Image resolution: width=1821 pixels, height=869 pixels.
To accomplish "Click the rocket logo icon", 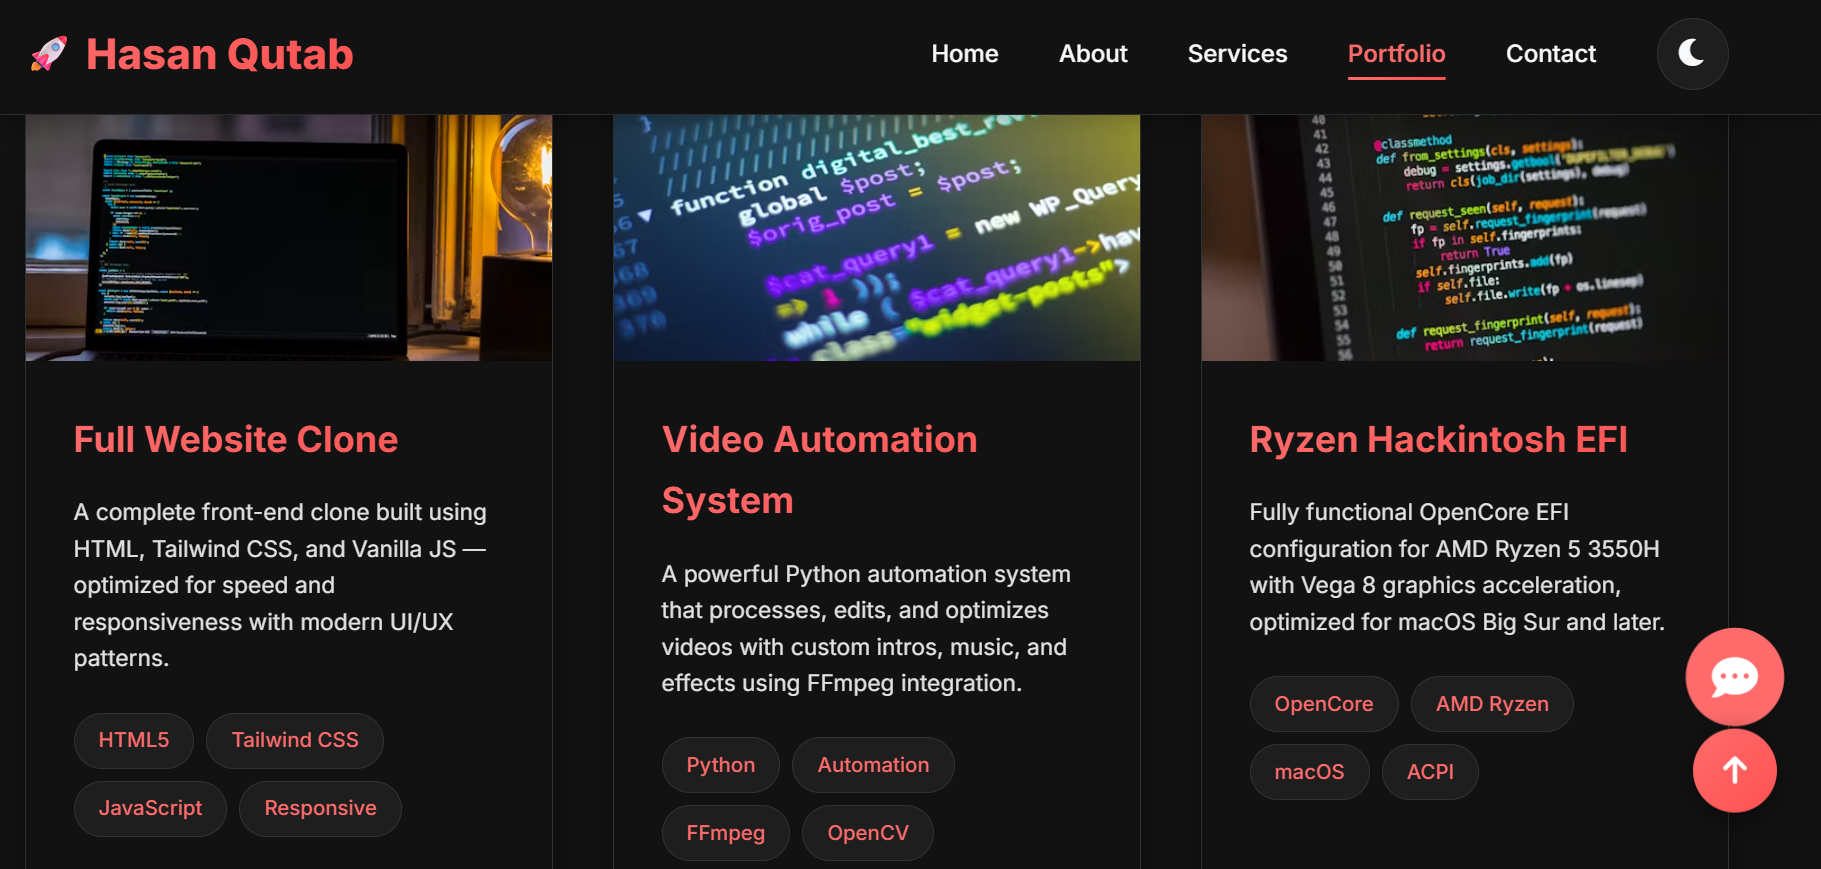I will point(49,54).
